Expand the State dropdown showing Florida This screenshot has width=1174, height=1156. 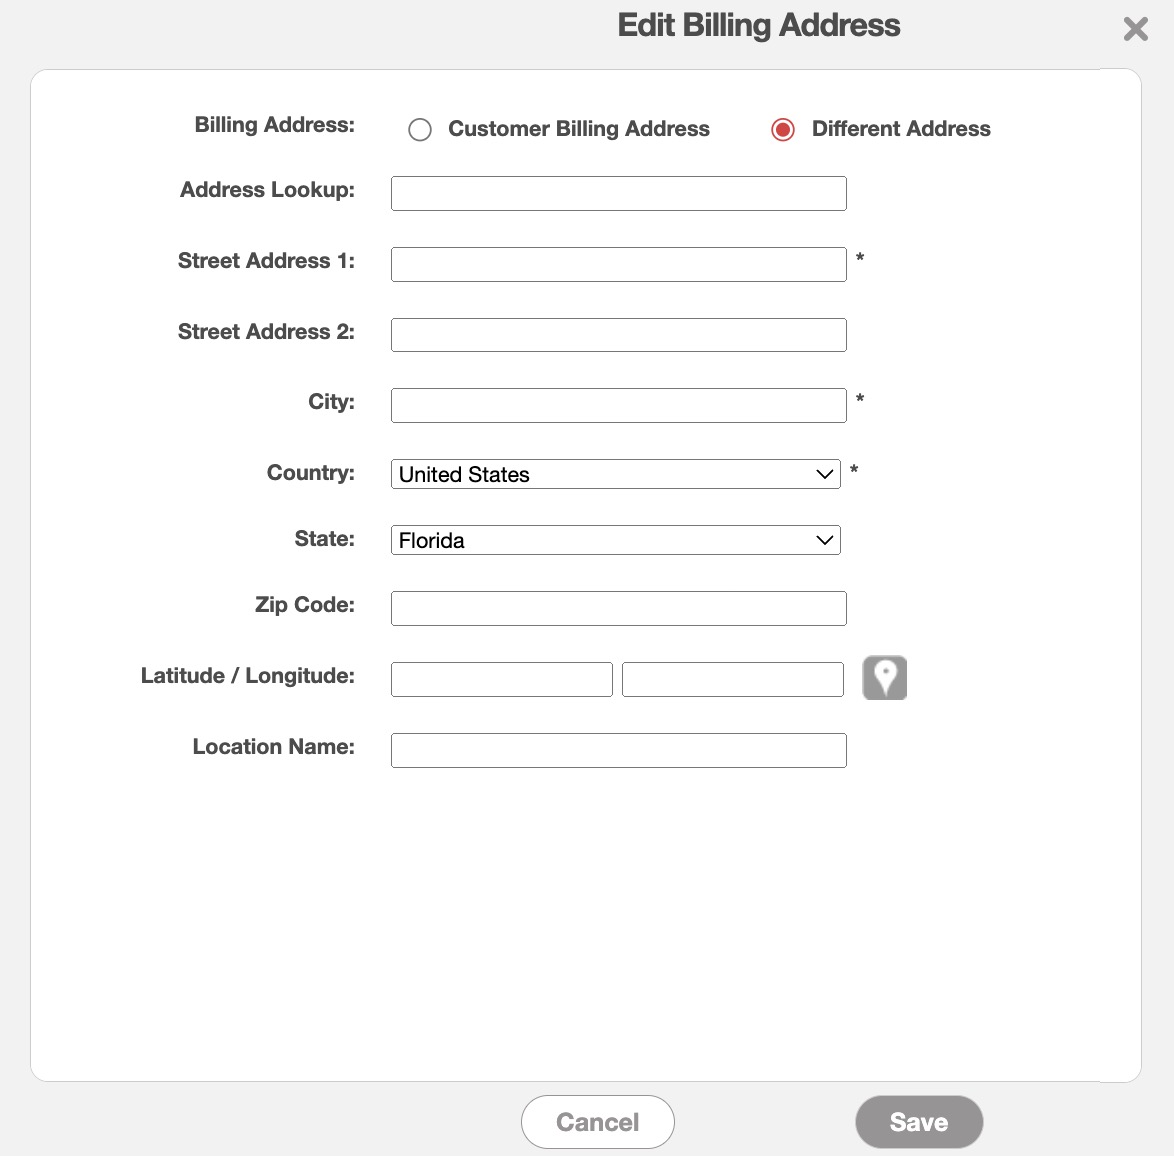[x=614, y=540]
